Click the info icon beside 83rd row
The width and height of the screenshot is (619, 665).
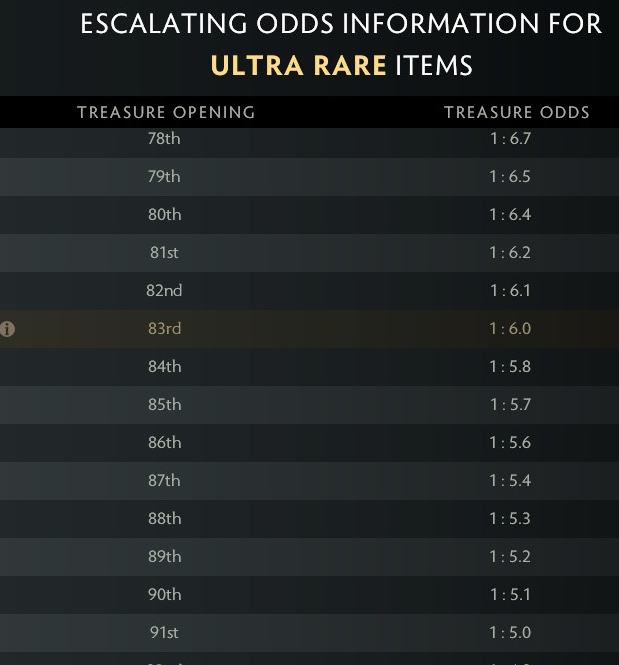(7, 329)
